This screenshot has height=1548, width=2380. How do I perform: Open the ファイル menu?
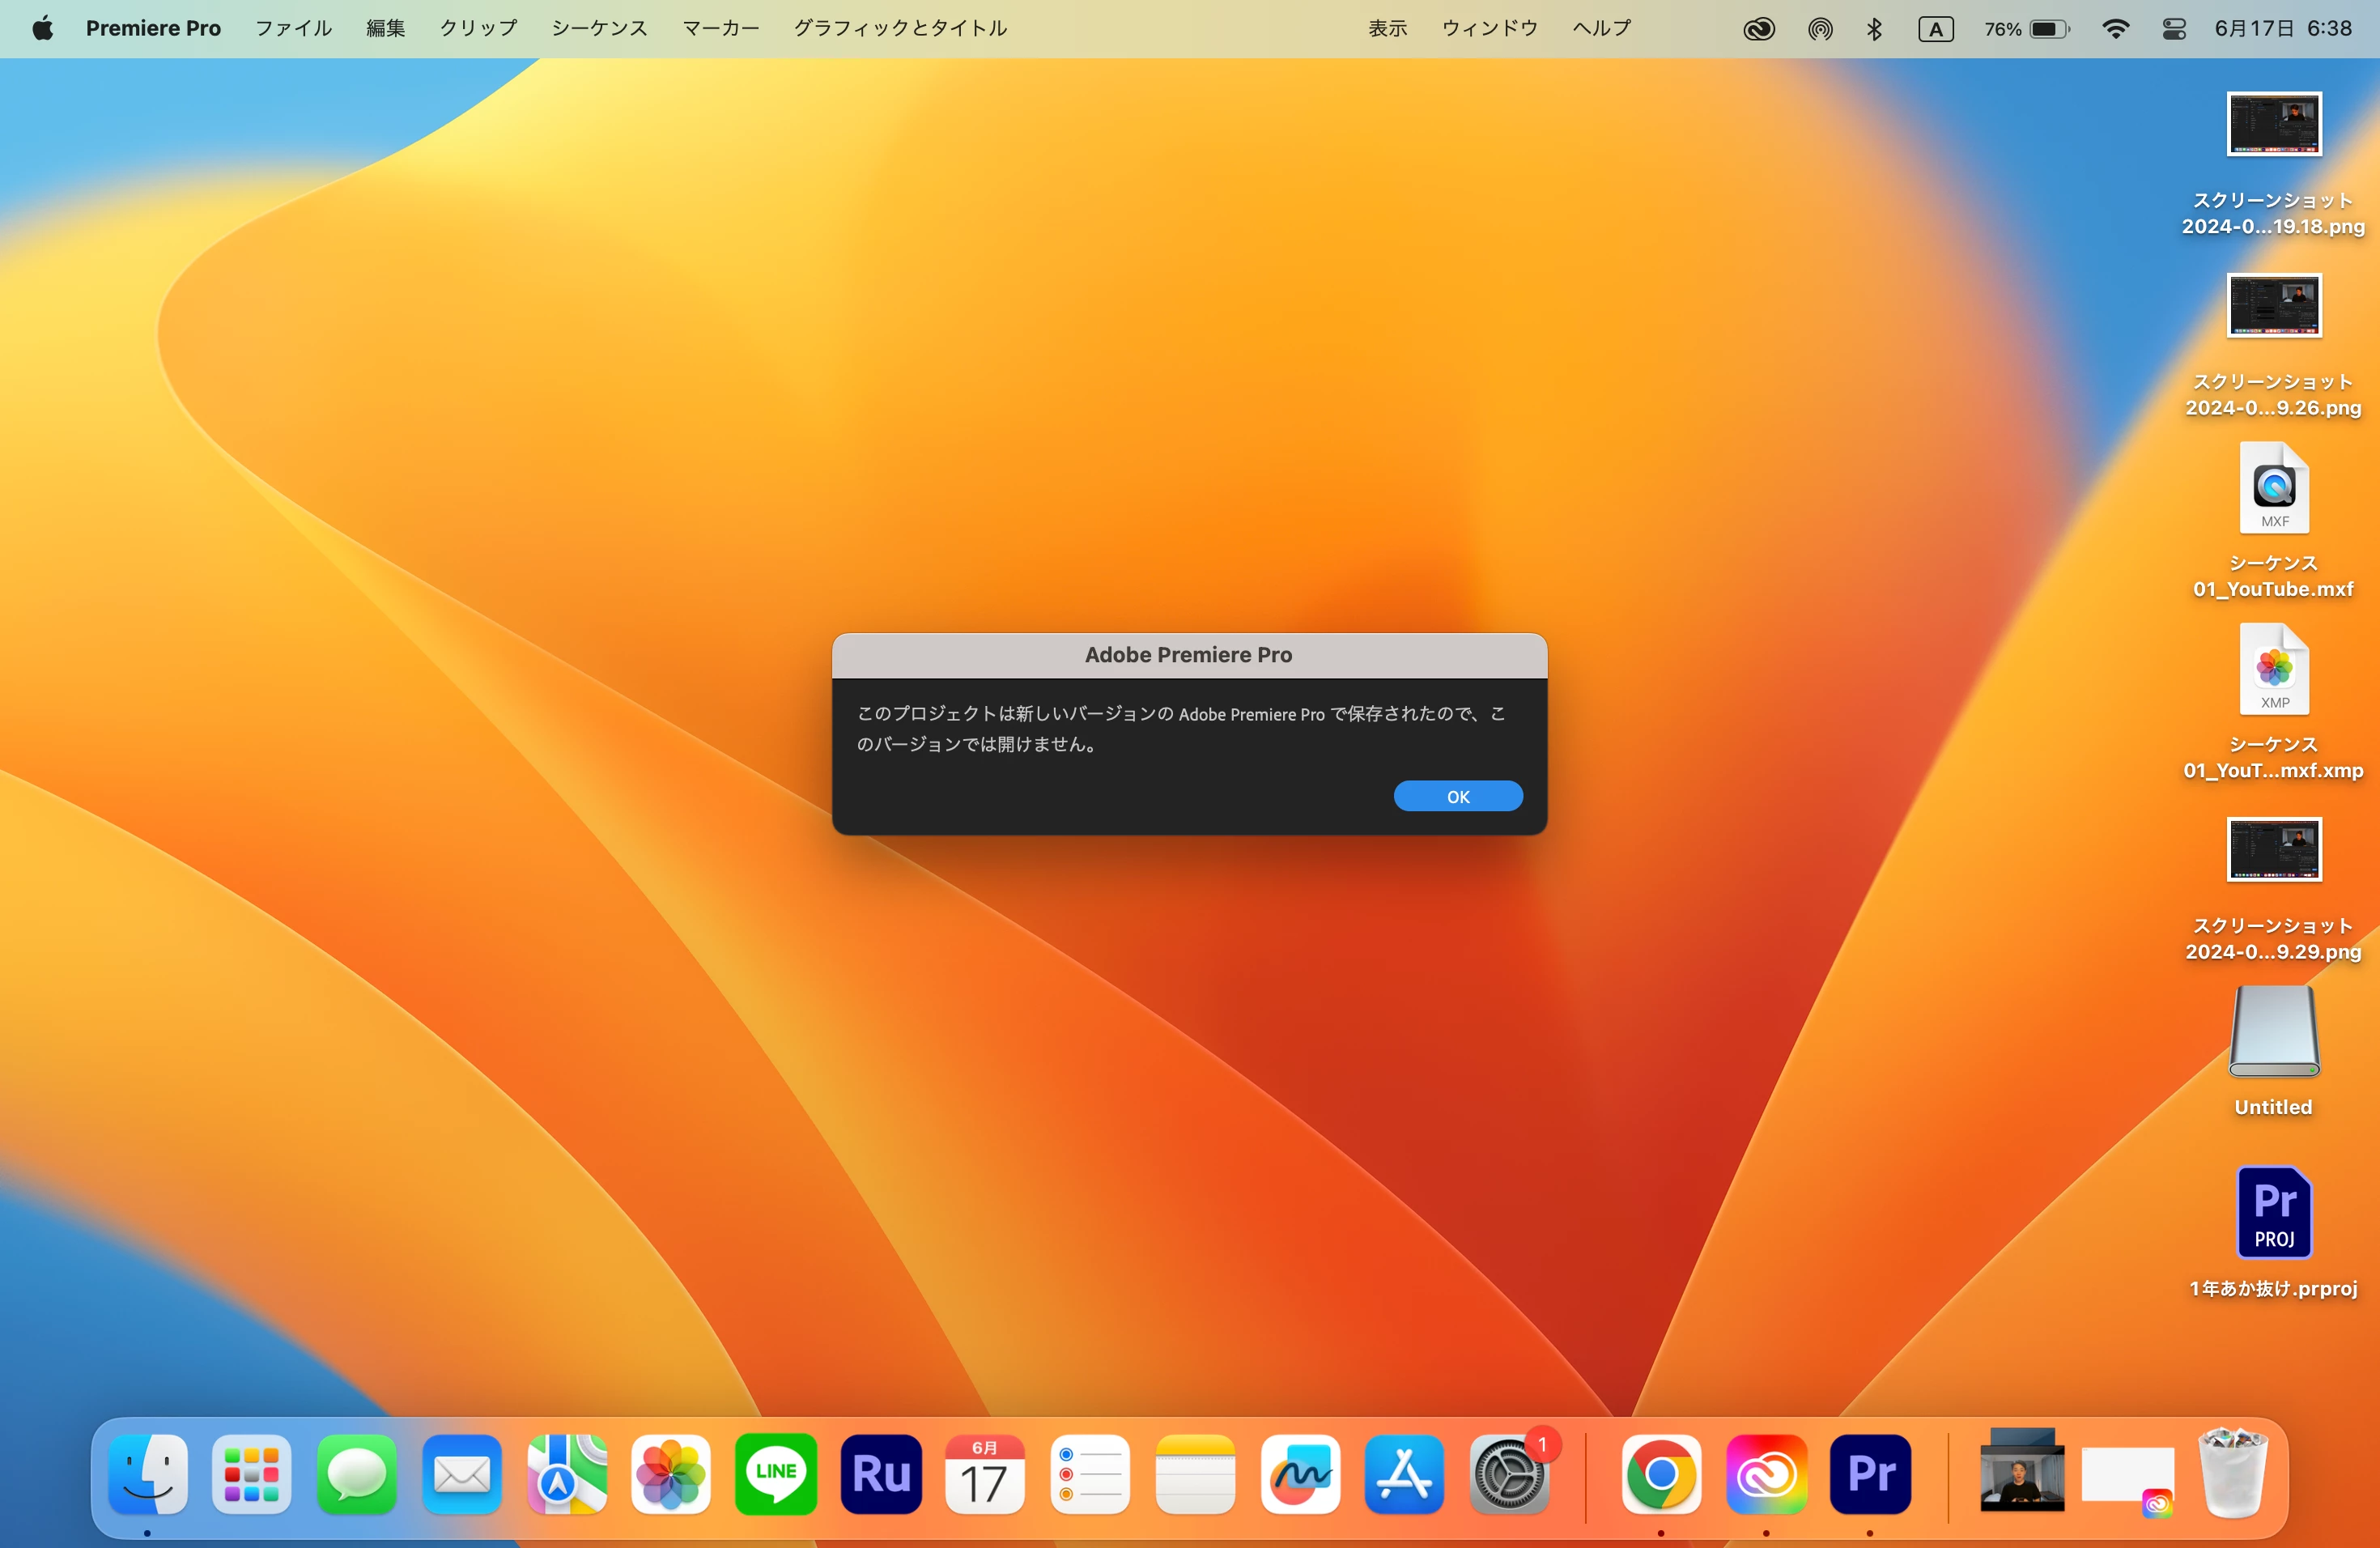[293, 28]
